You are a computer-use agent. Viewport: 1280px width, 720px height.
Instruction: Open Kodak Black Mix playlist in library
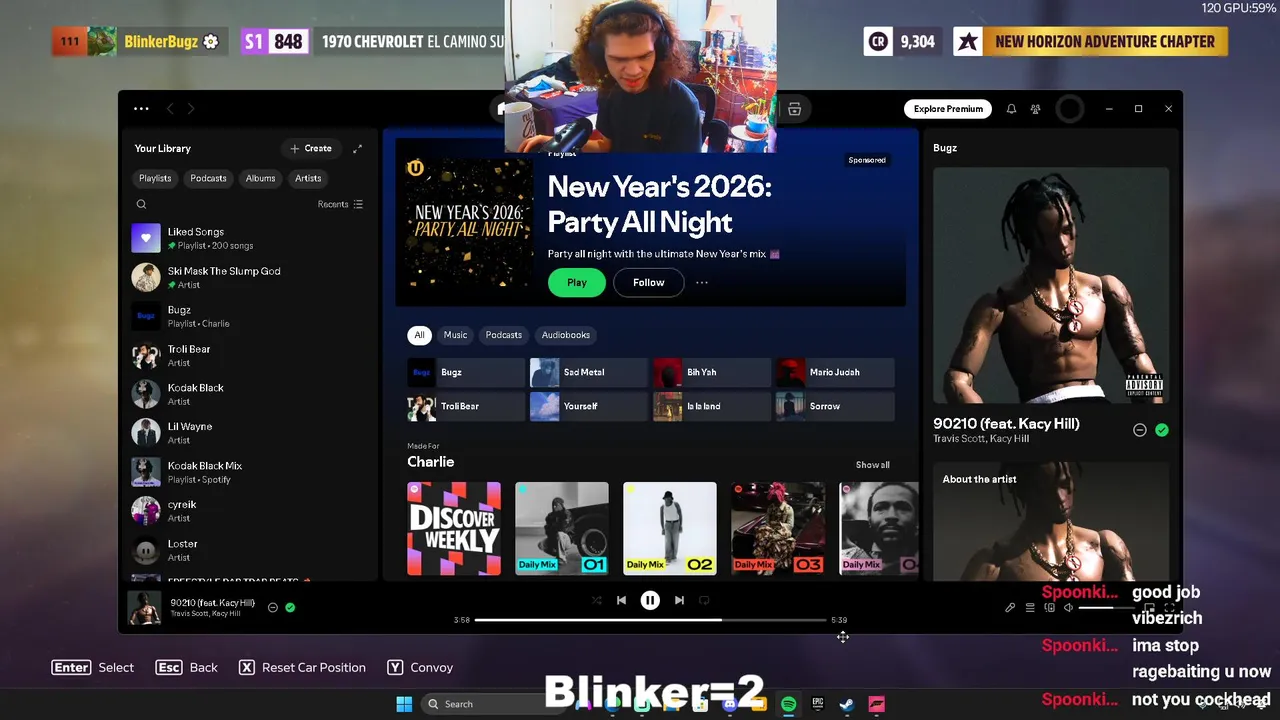pyautogui.click(x=250, y=472)
